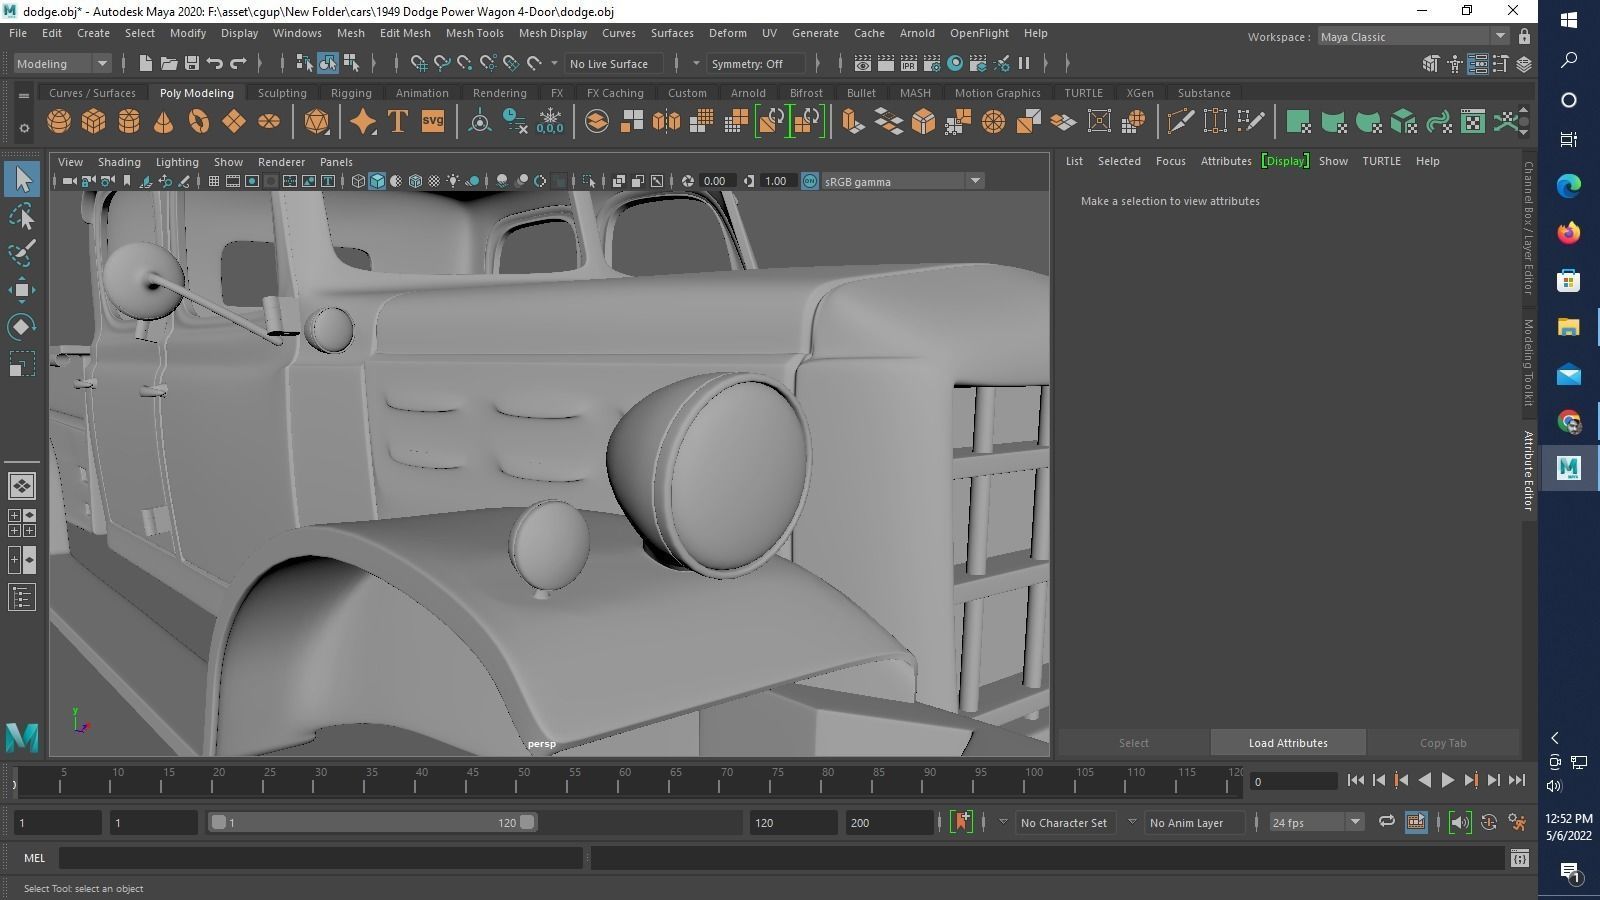Click the Attribute Editor Select button
The image size is (1600, 900).
click(x=1133, y=743)
